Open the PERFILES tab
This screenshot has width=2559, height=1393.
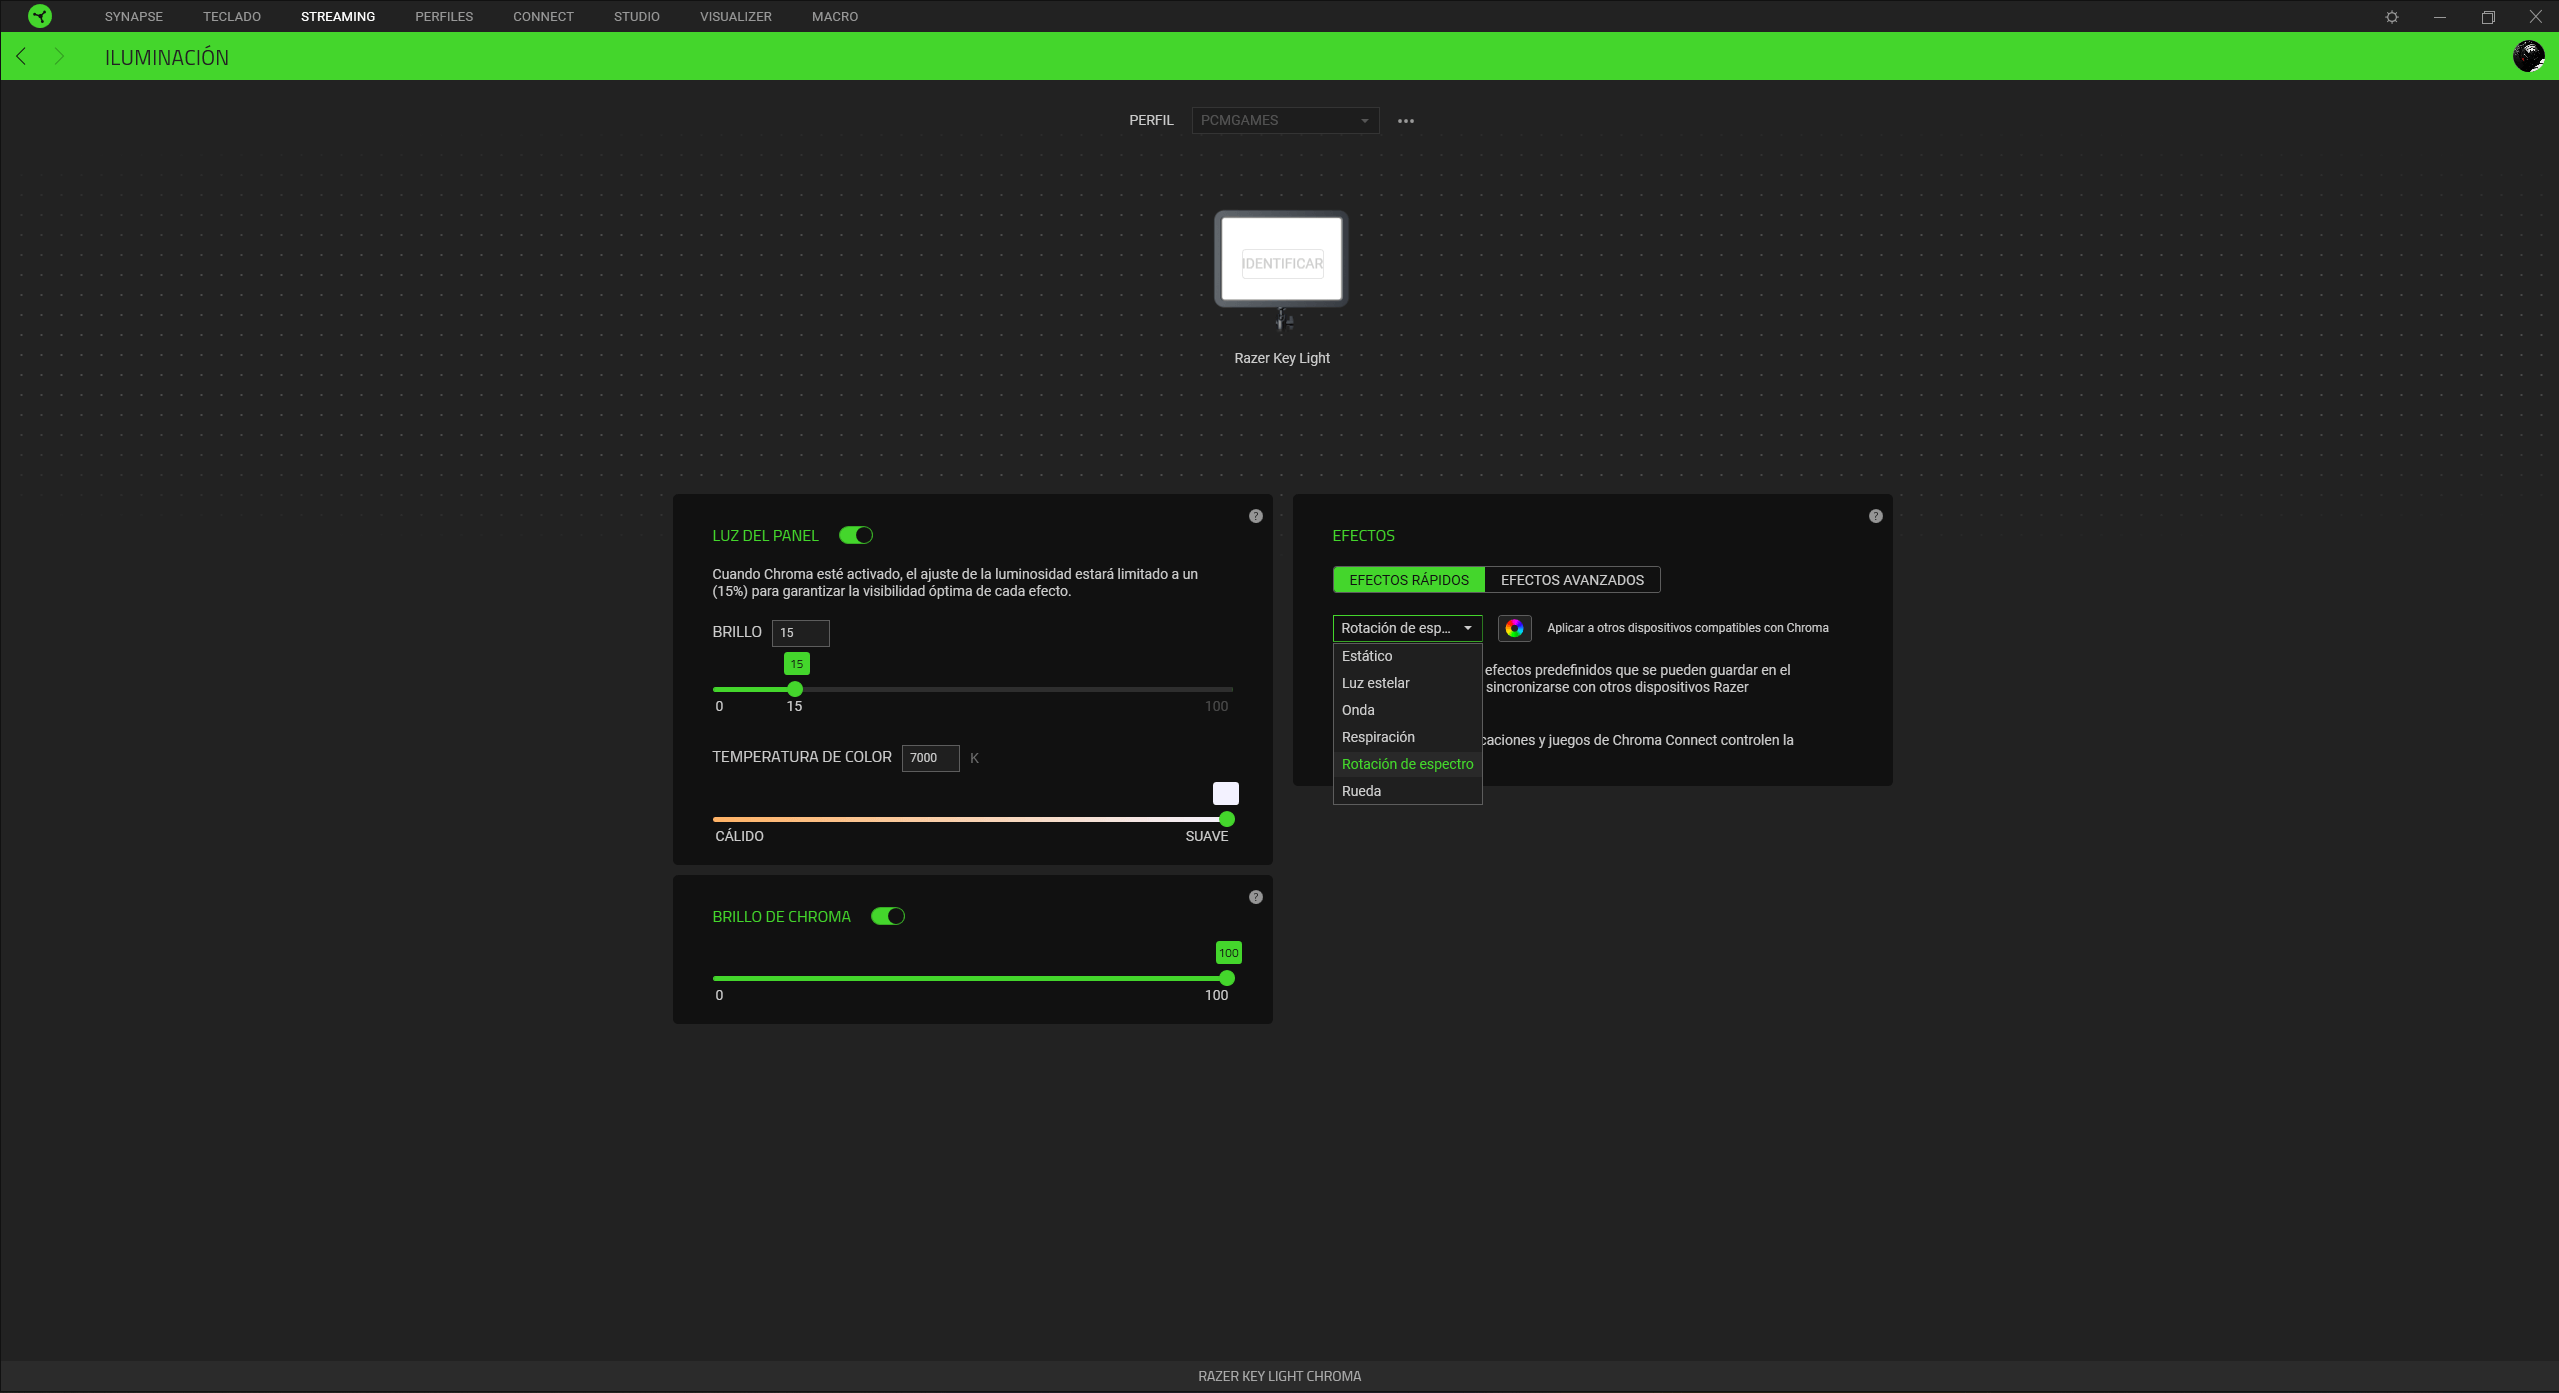[x=444, y=16]
